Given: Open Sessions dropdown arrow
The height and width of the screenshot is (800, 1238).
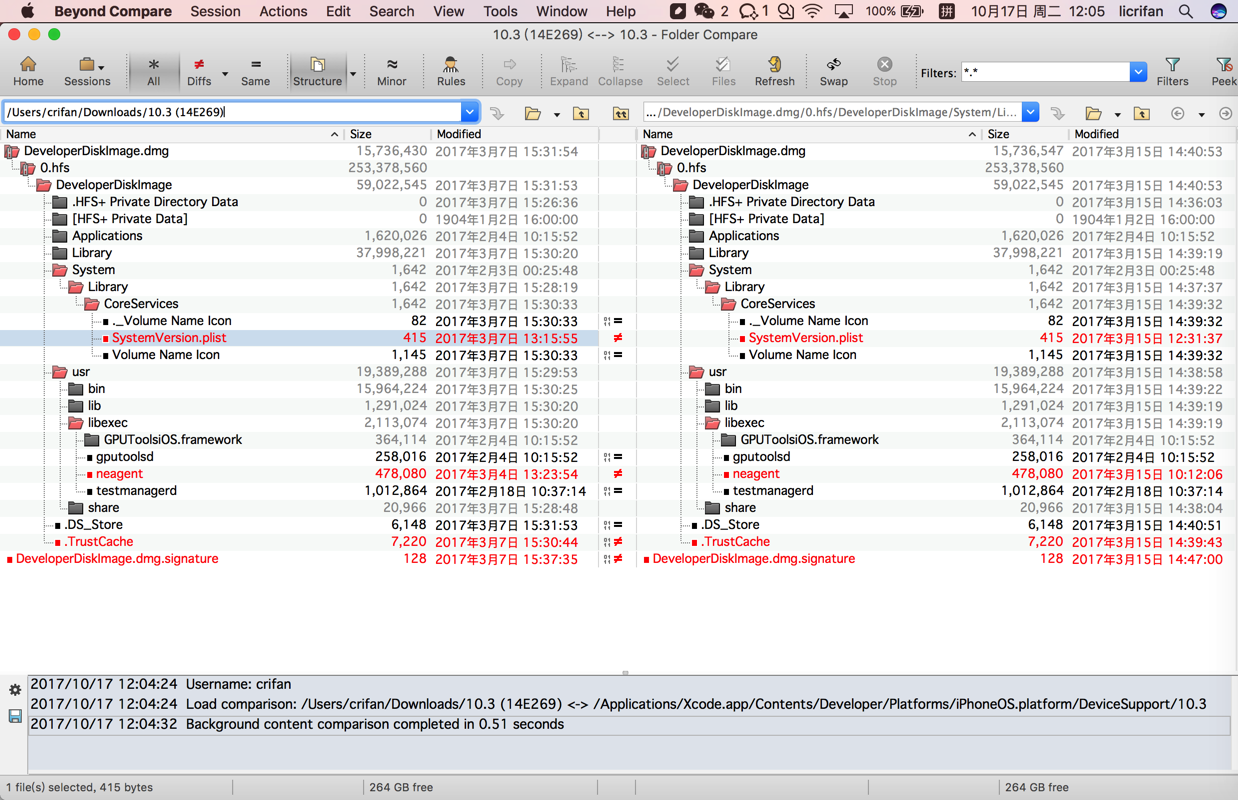Looking at the screenshot, I should 102,68.
